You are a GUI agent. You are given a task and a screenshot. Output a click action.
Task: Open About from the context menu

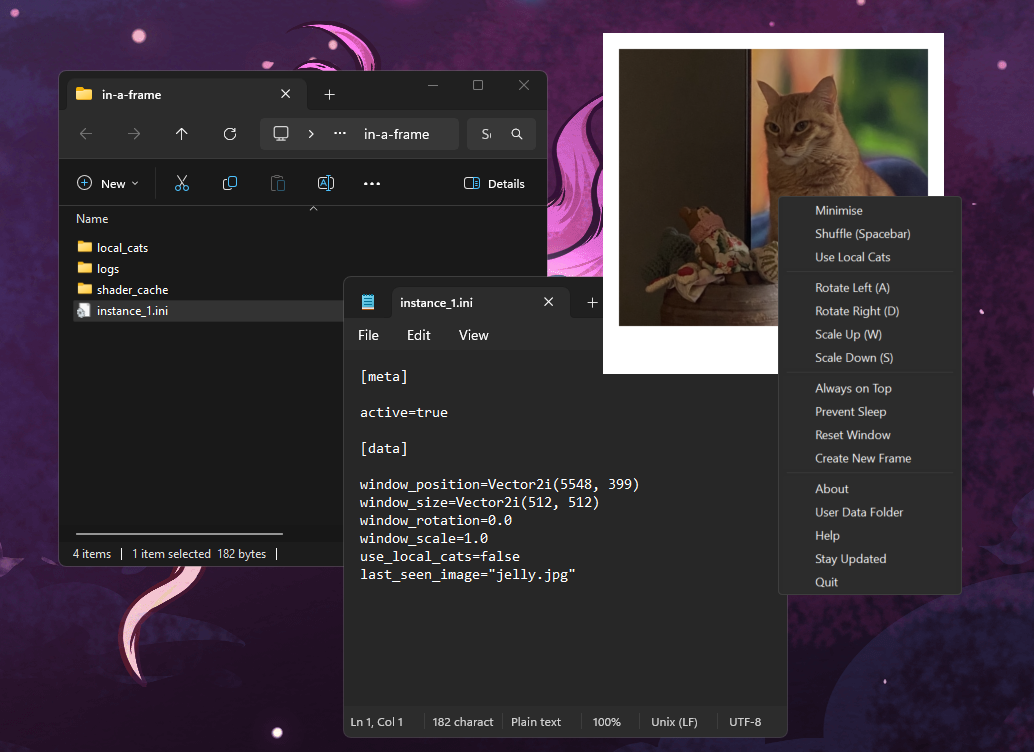[x=832, y=489]
